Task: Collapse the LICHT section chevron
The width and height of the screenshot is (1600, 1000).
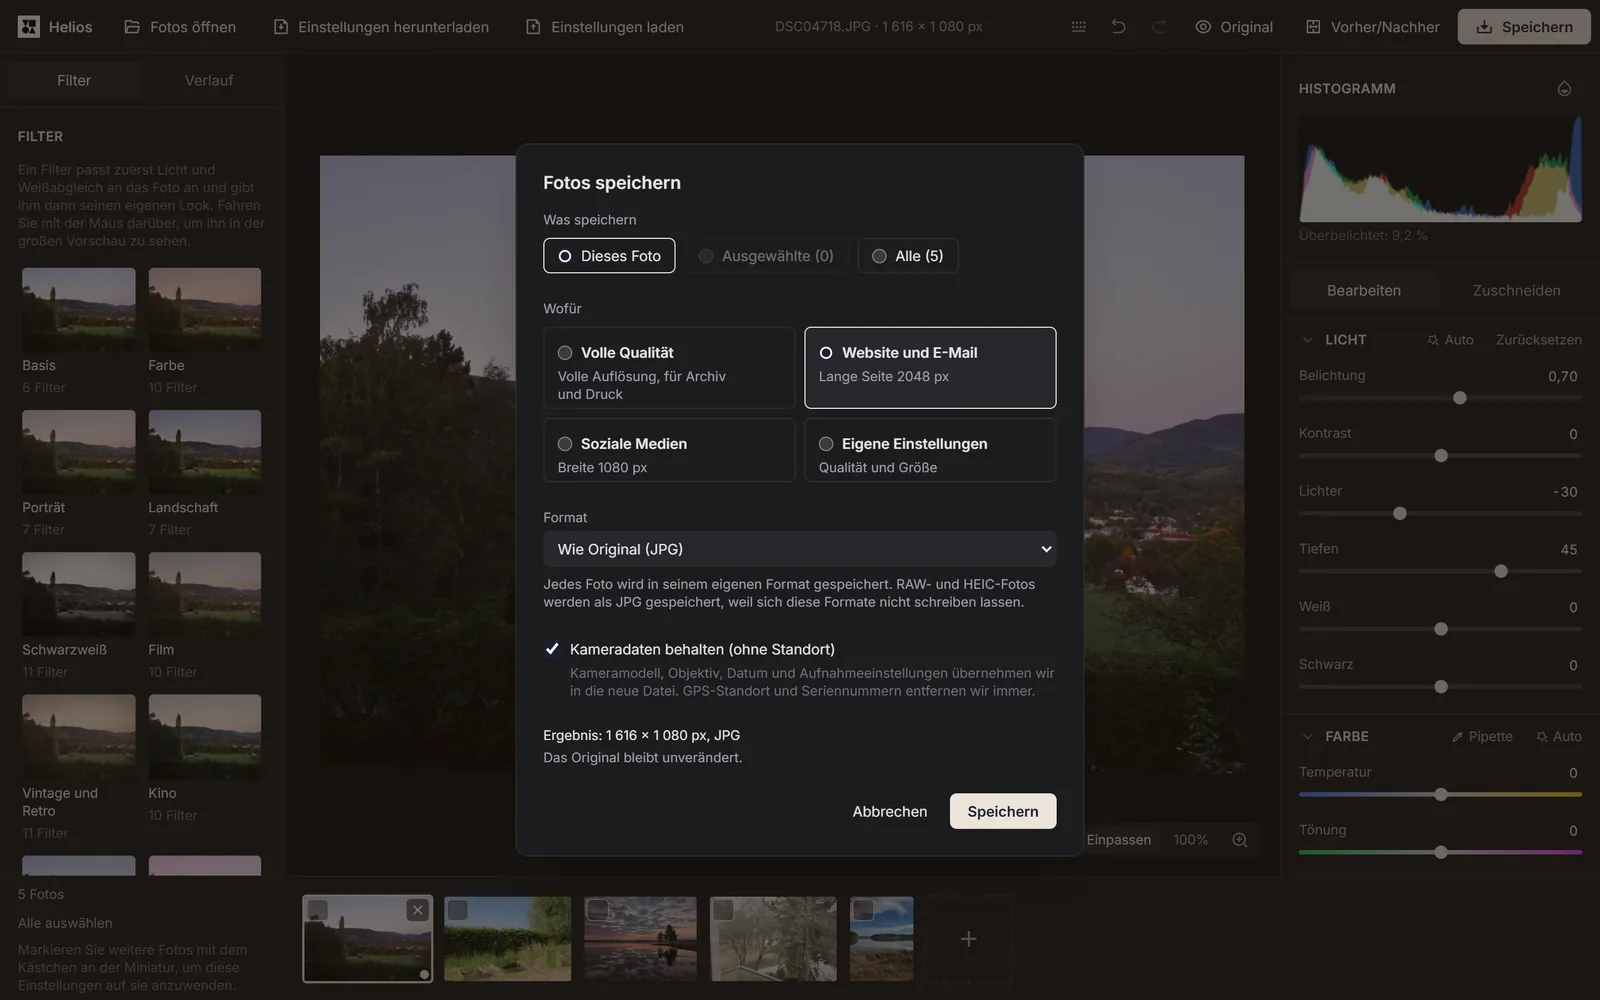Action: pos(1307,340)
